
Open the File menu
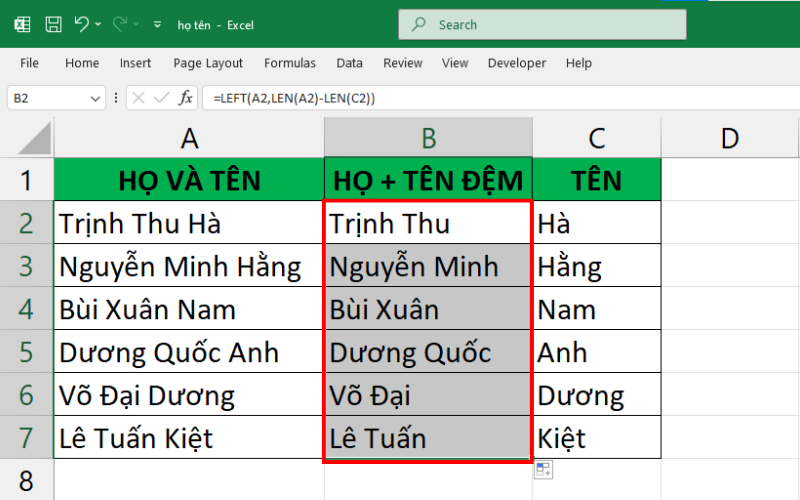point(29,63)
